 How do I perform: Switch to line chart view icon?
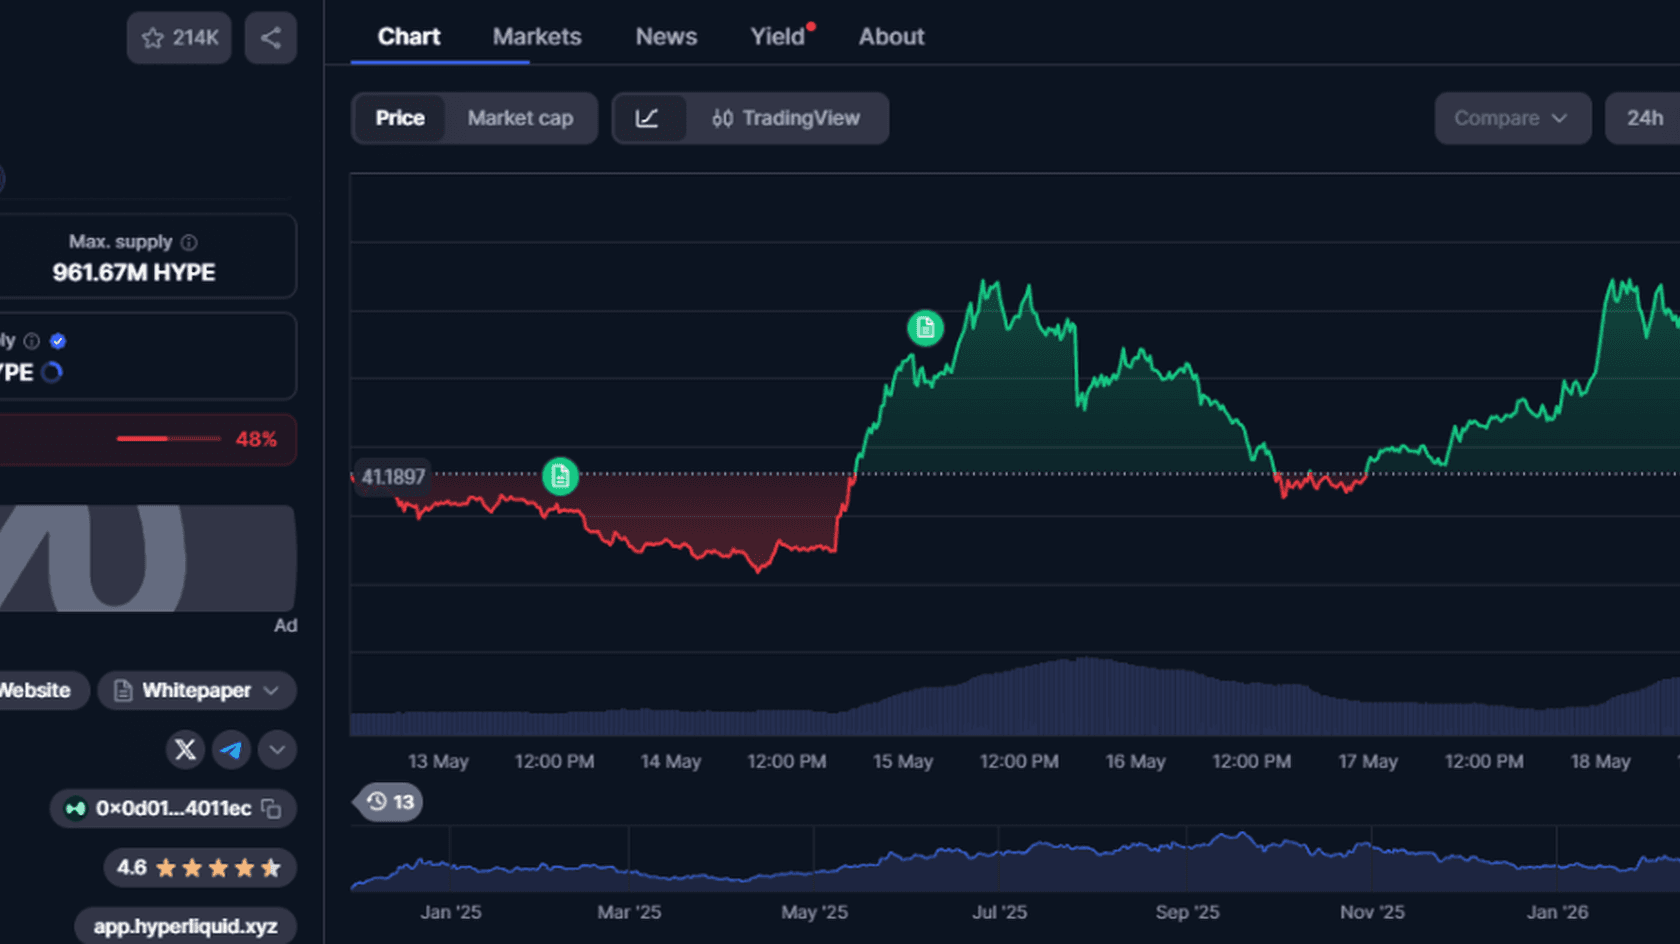click(x=648, y=118)
